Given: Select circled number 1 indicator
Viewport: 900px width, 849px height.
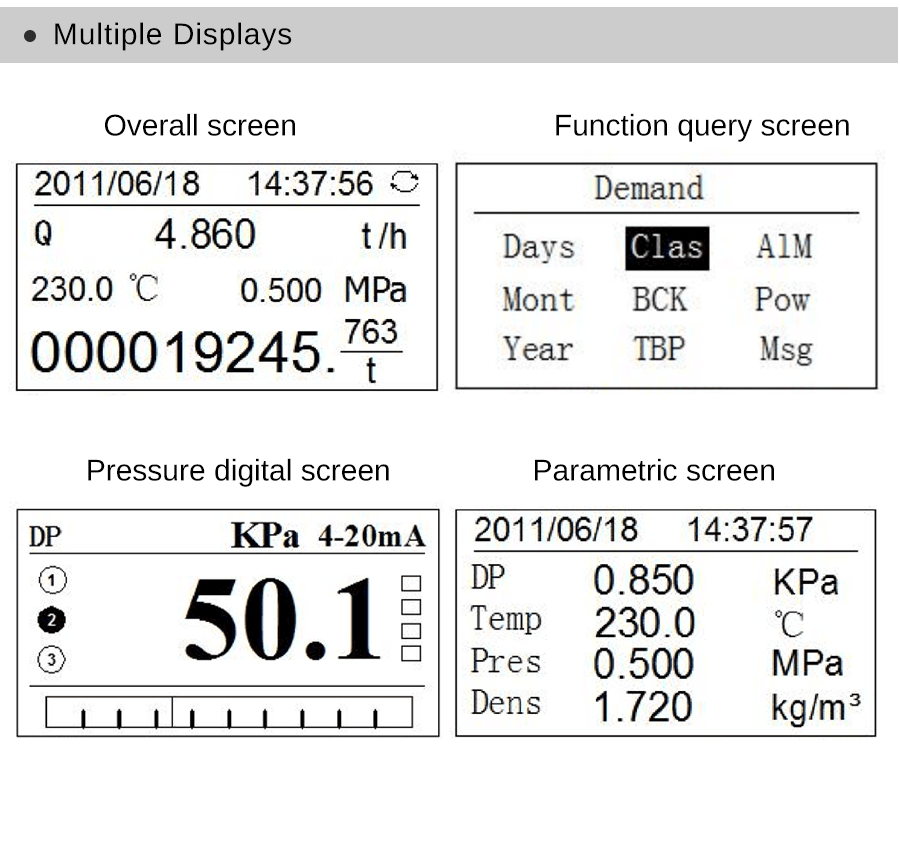Looking at the screenshot, I should 51,579.
